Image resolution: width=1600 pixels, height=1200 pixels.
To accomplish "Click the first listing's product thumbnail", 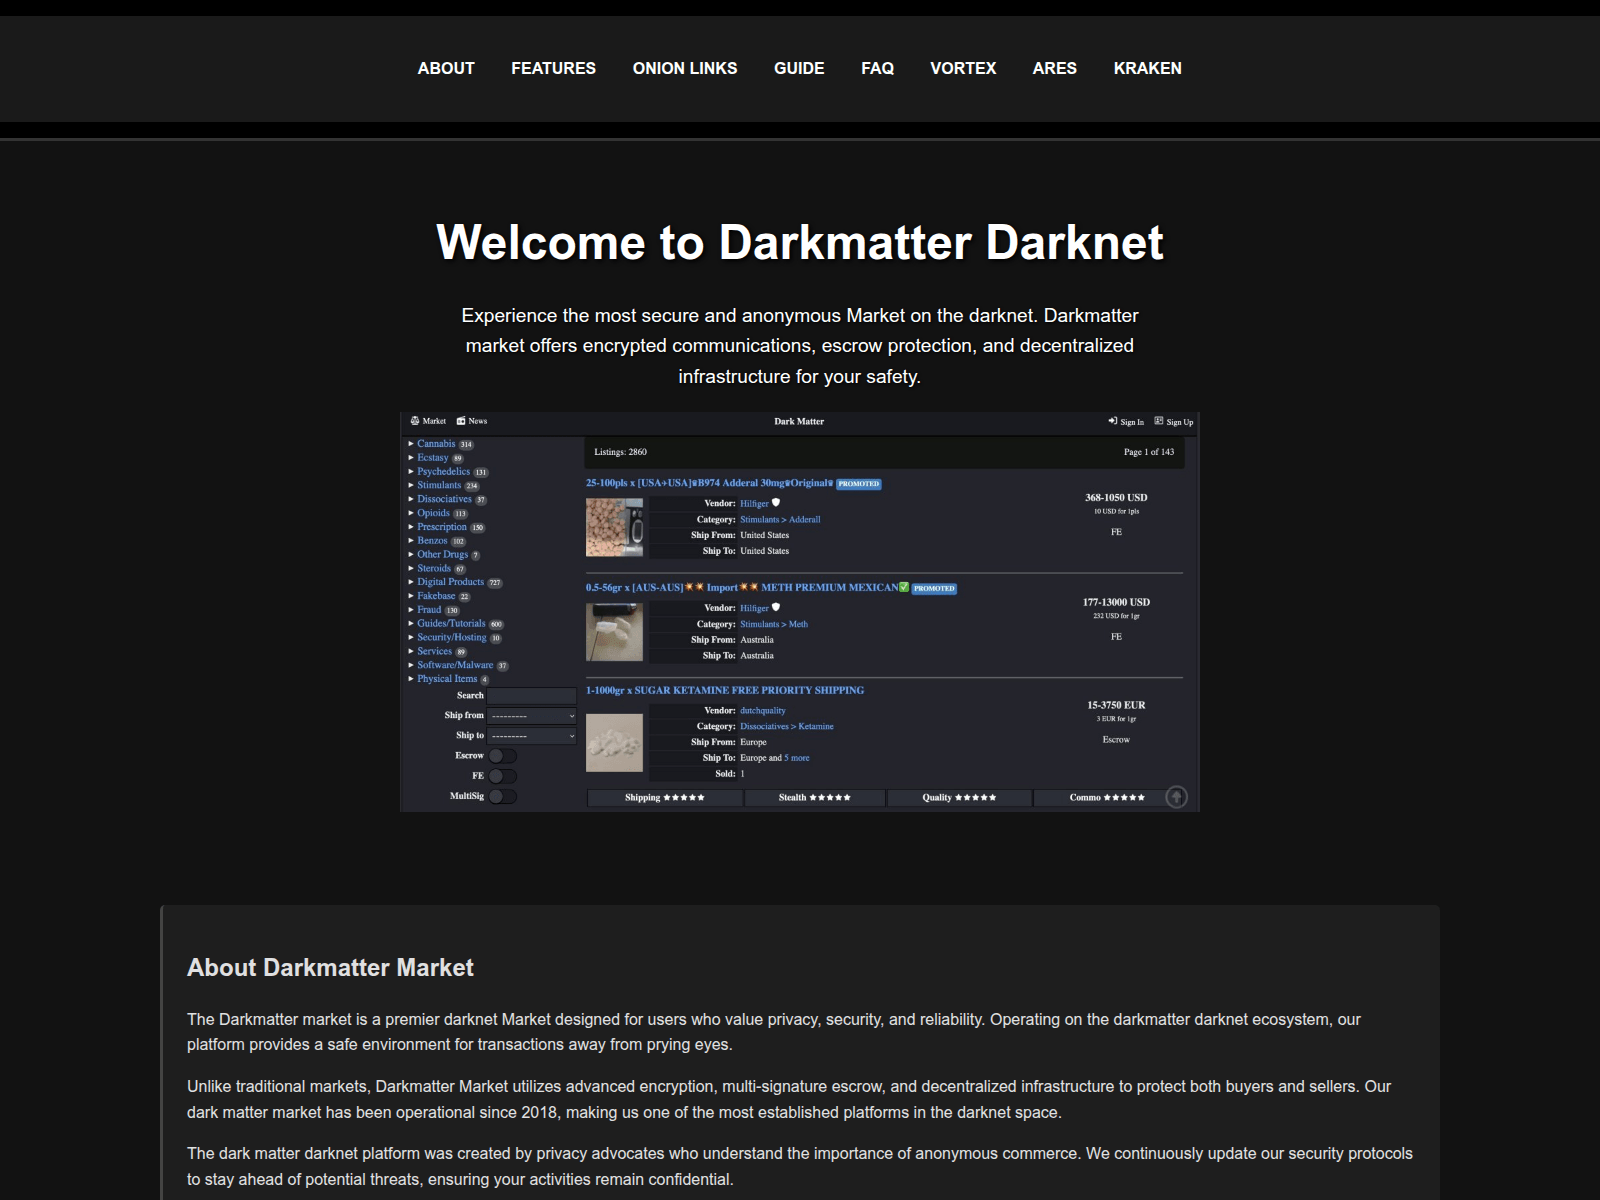I will [x=614, y=527].
